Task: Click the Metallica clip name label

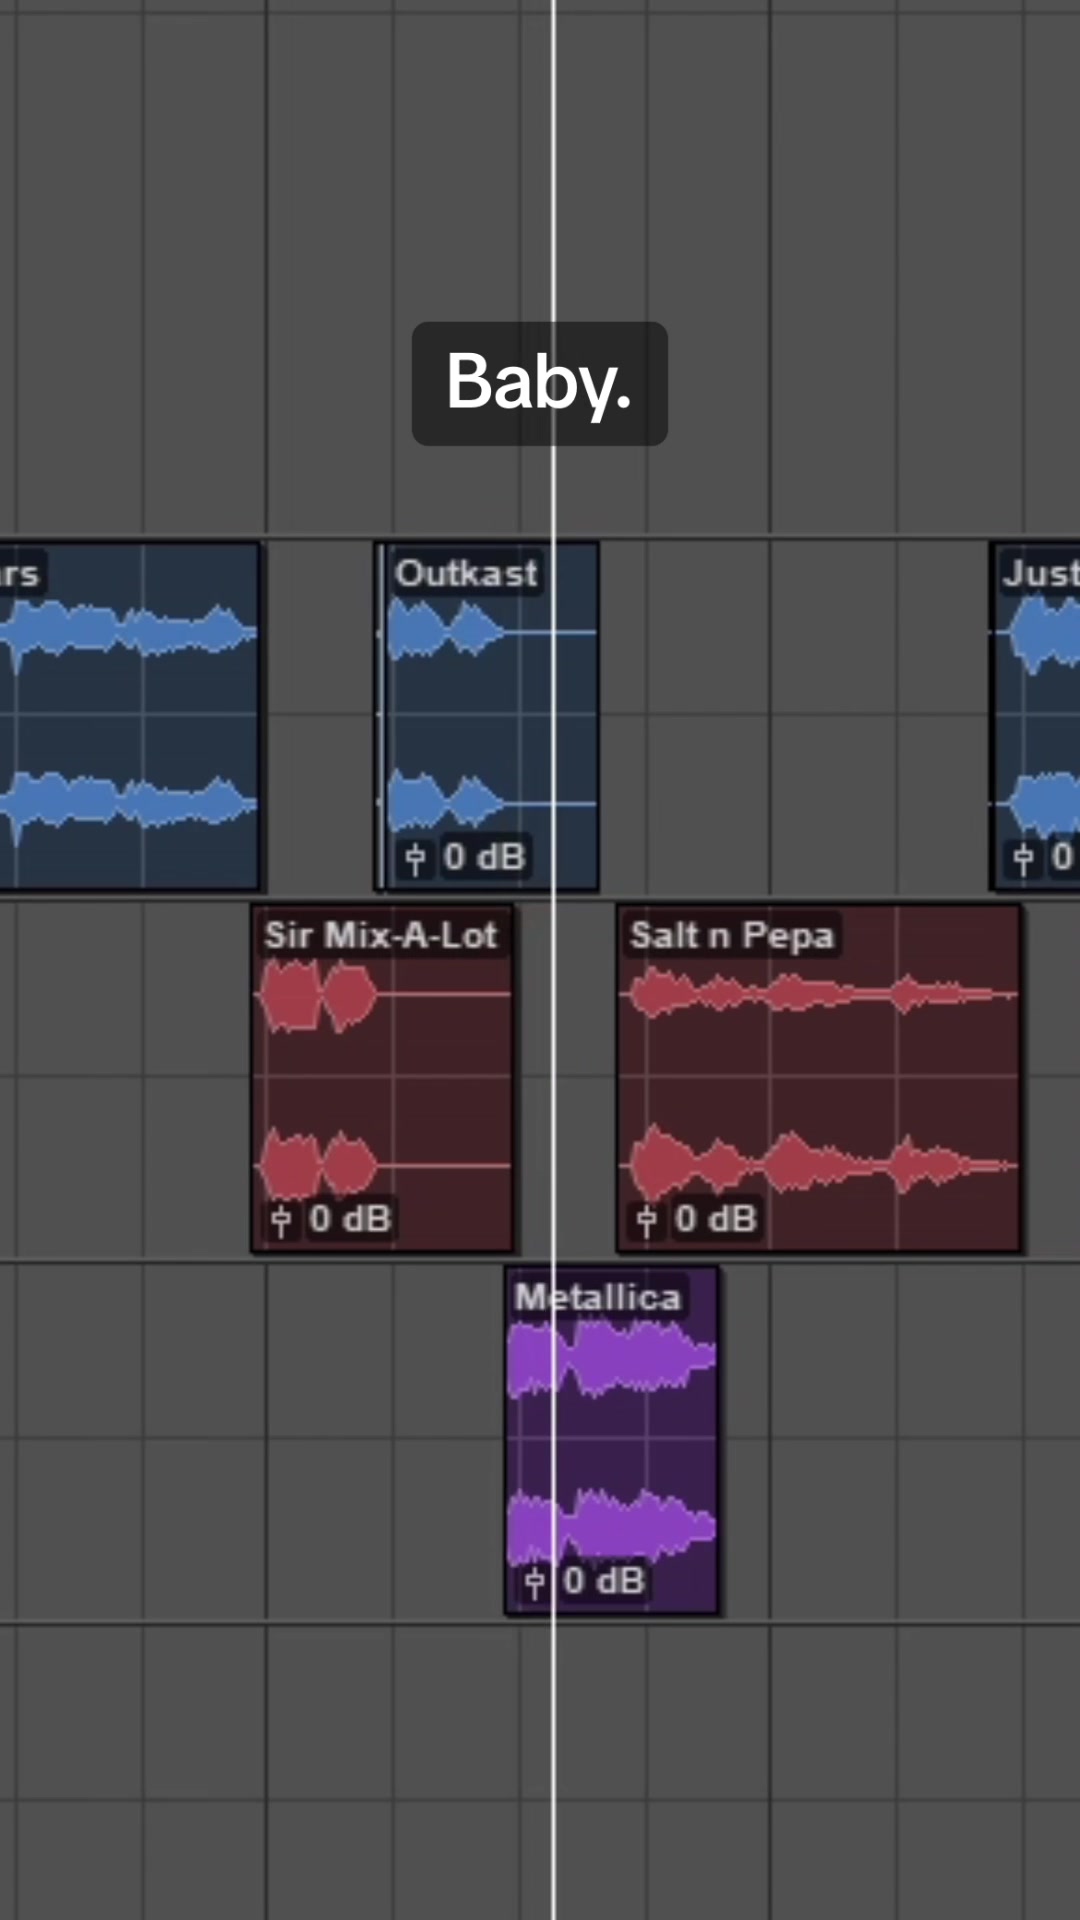Action: 598,1297
